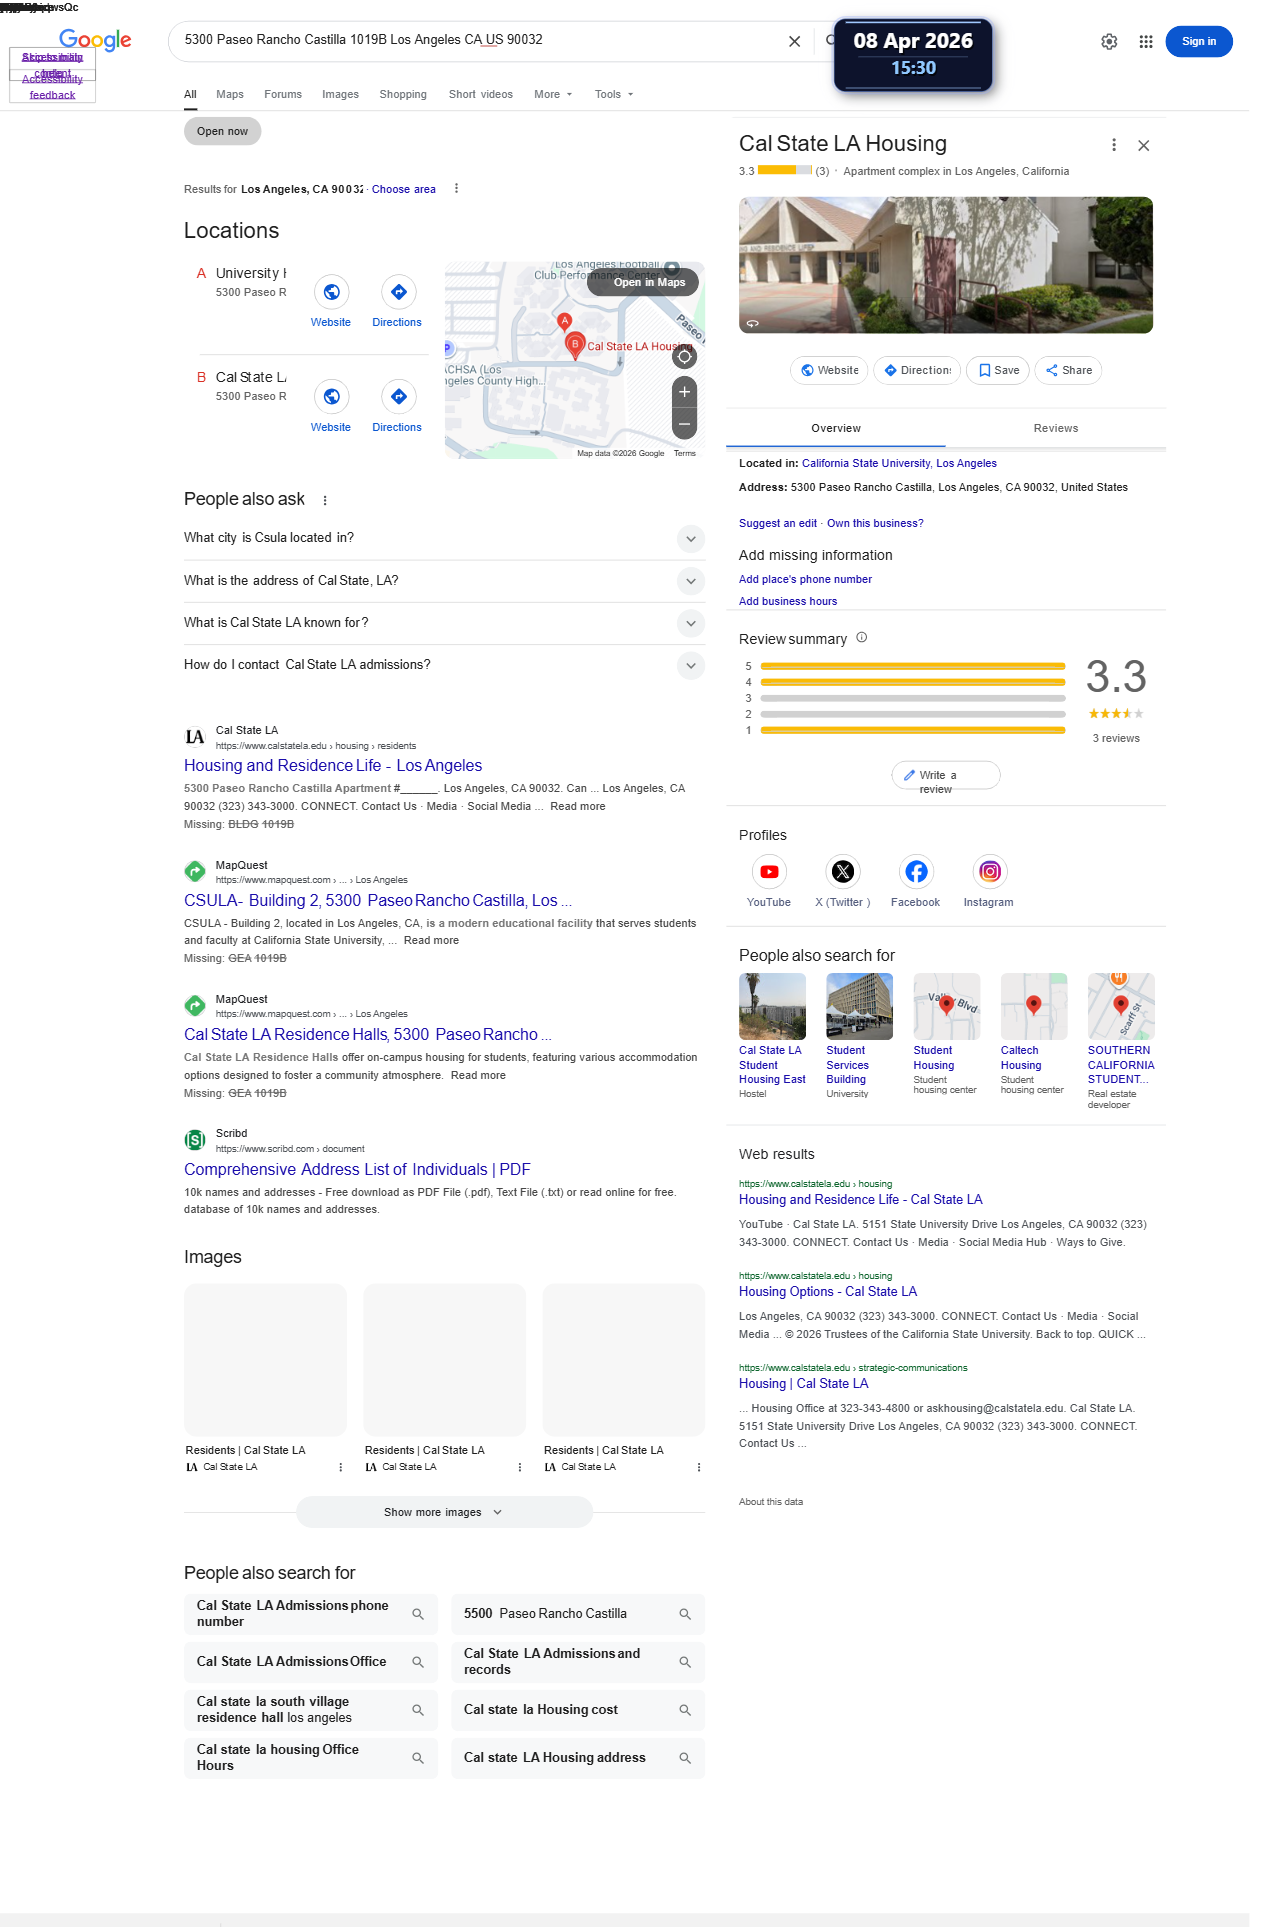Open Facebook profile

point(916,872)
